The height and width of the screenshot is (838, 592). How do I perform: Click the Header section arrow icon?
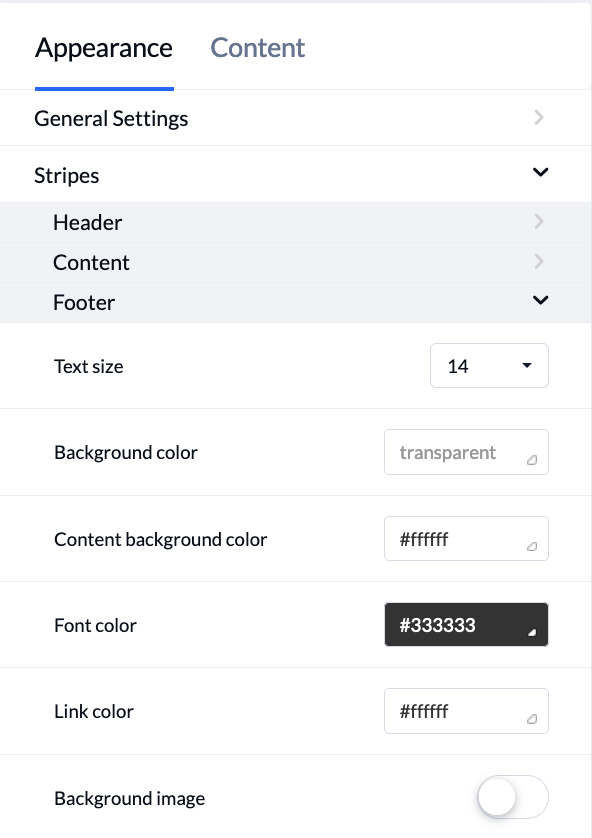click(539, 221)
